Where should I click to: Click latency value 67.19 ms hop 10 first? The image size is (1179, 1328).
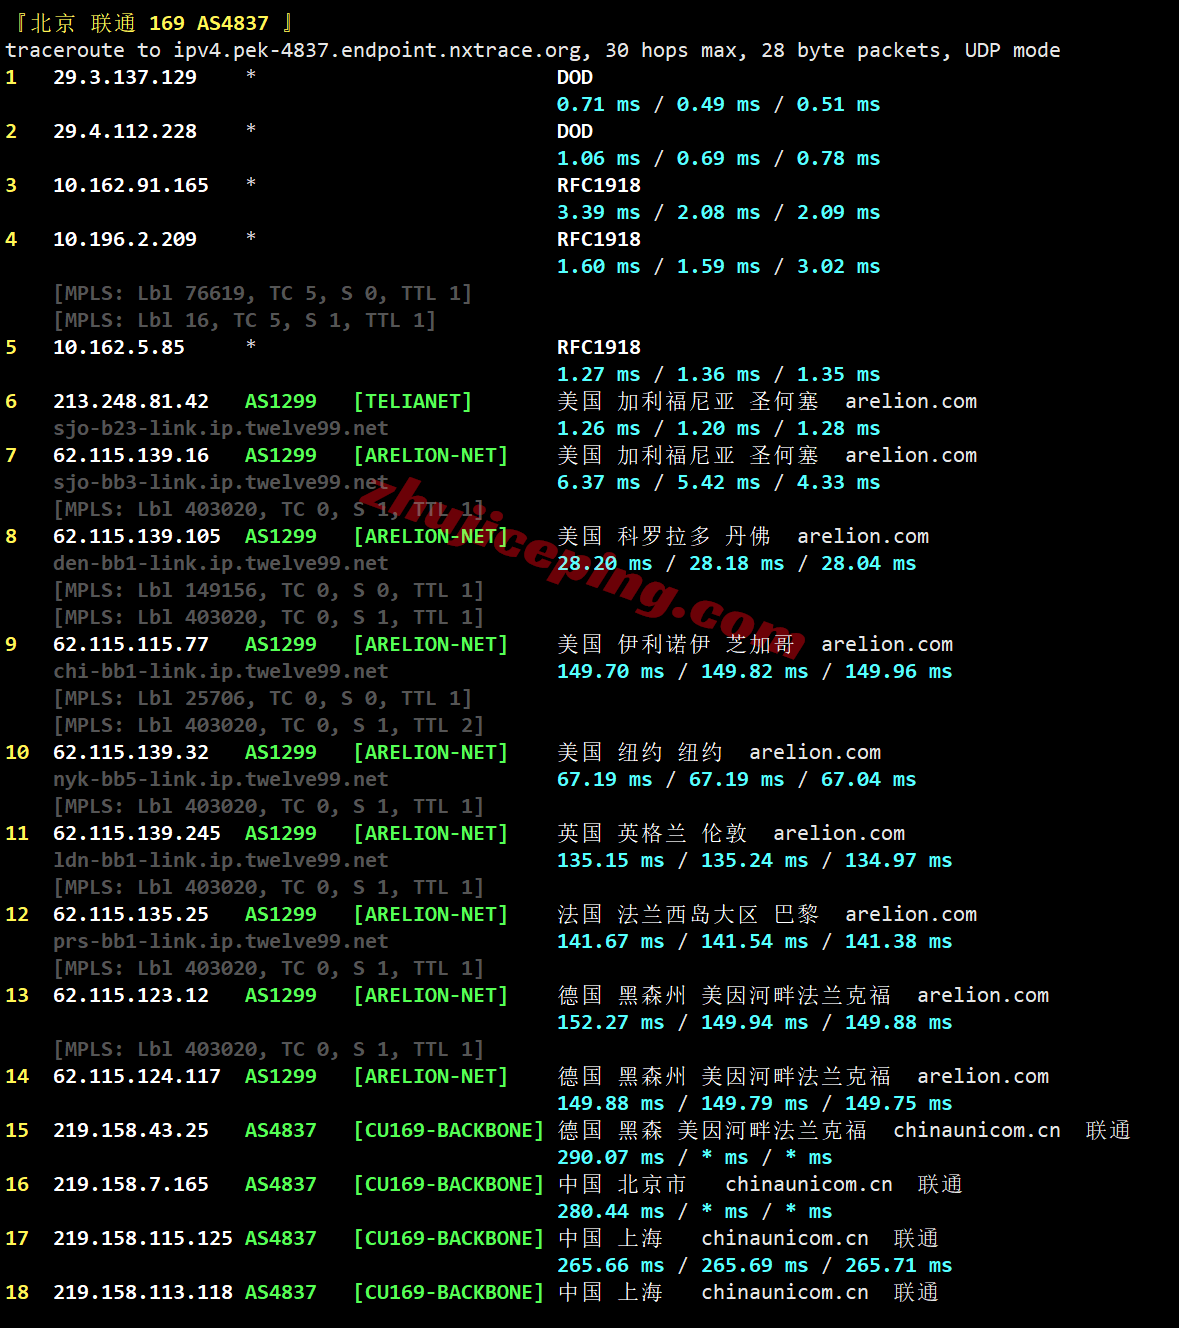tap(604, 779)
